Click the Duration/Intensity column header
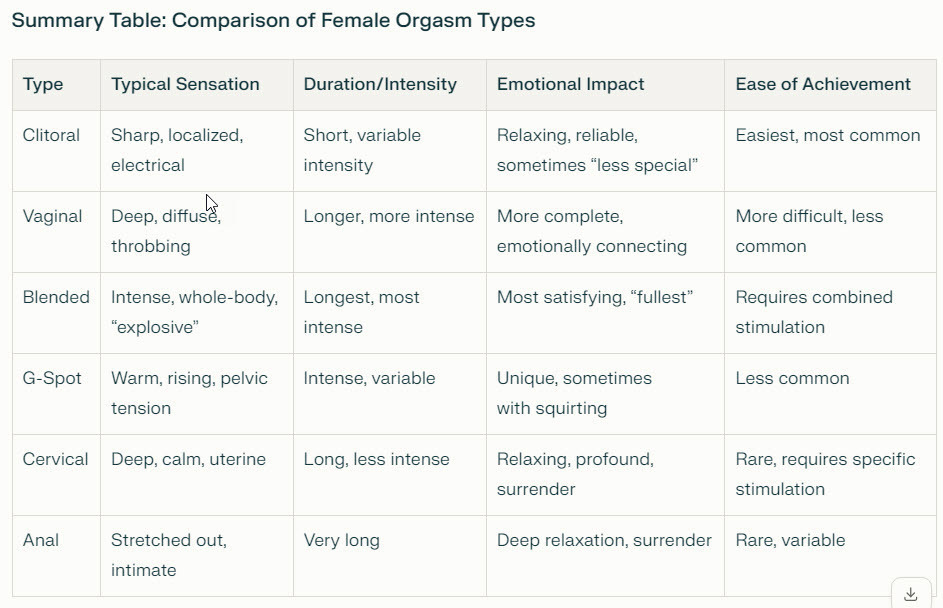 (x=380, y=84)
